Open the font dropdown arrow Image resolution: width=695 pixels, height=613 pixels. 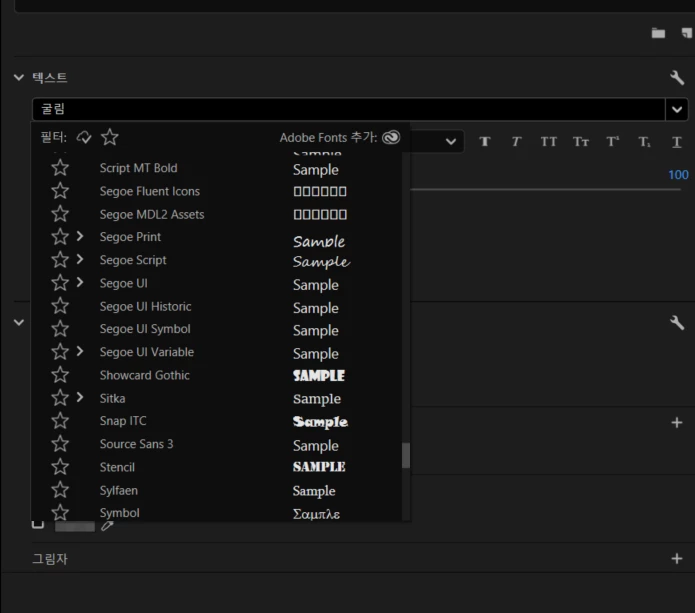(x=677, y=109)
